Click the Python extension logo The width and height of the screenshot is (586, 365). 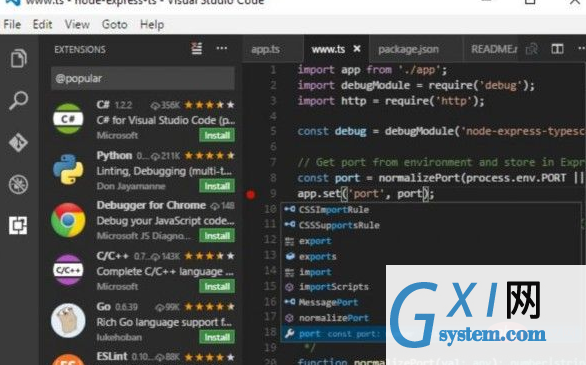68,169
